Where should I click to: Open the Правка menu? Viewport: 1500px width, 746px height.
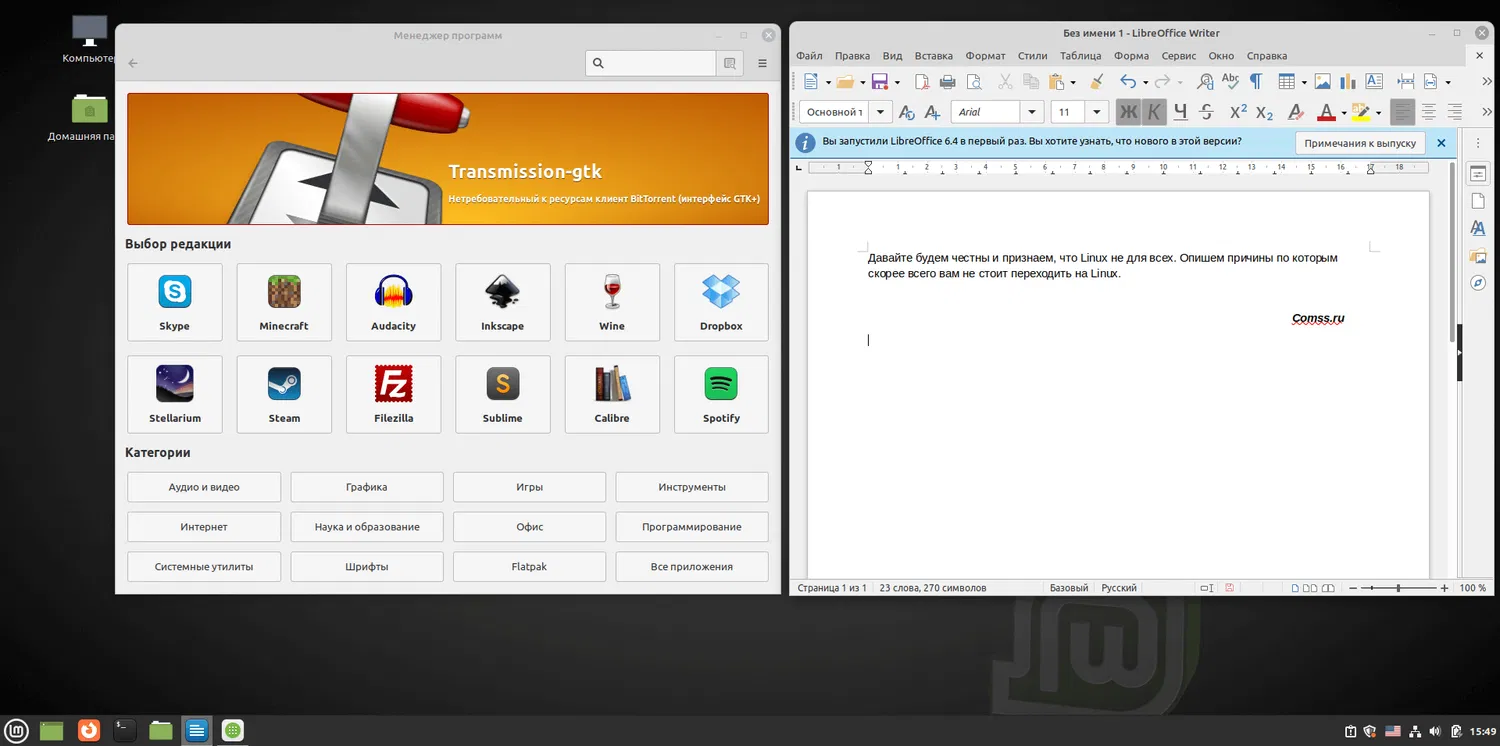(852, 56)
